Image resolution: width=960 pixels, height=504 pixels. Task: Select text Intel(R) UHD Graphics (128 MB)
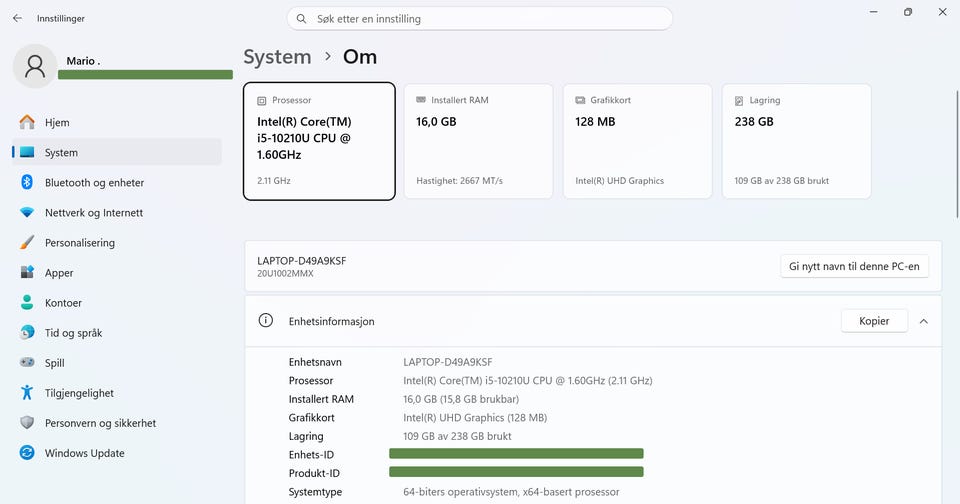coord(475,418)
